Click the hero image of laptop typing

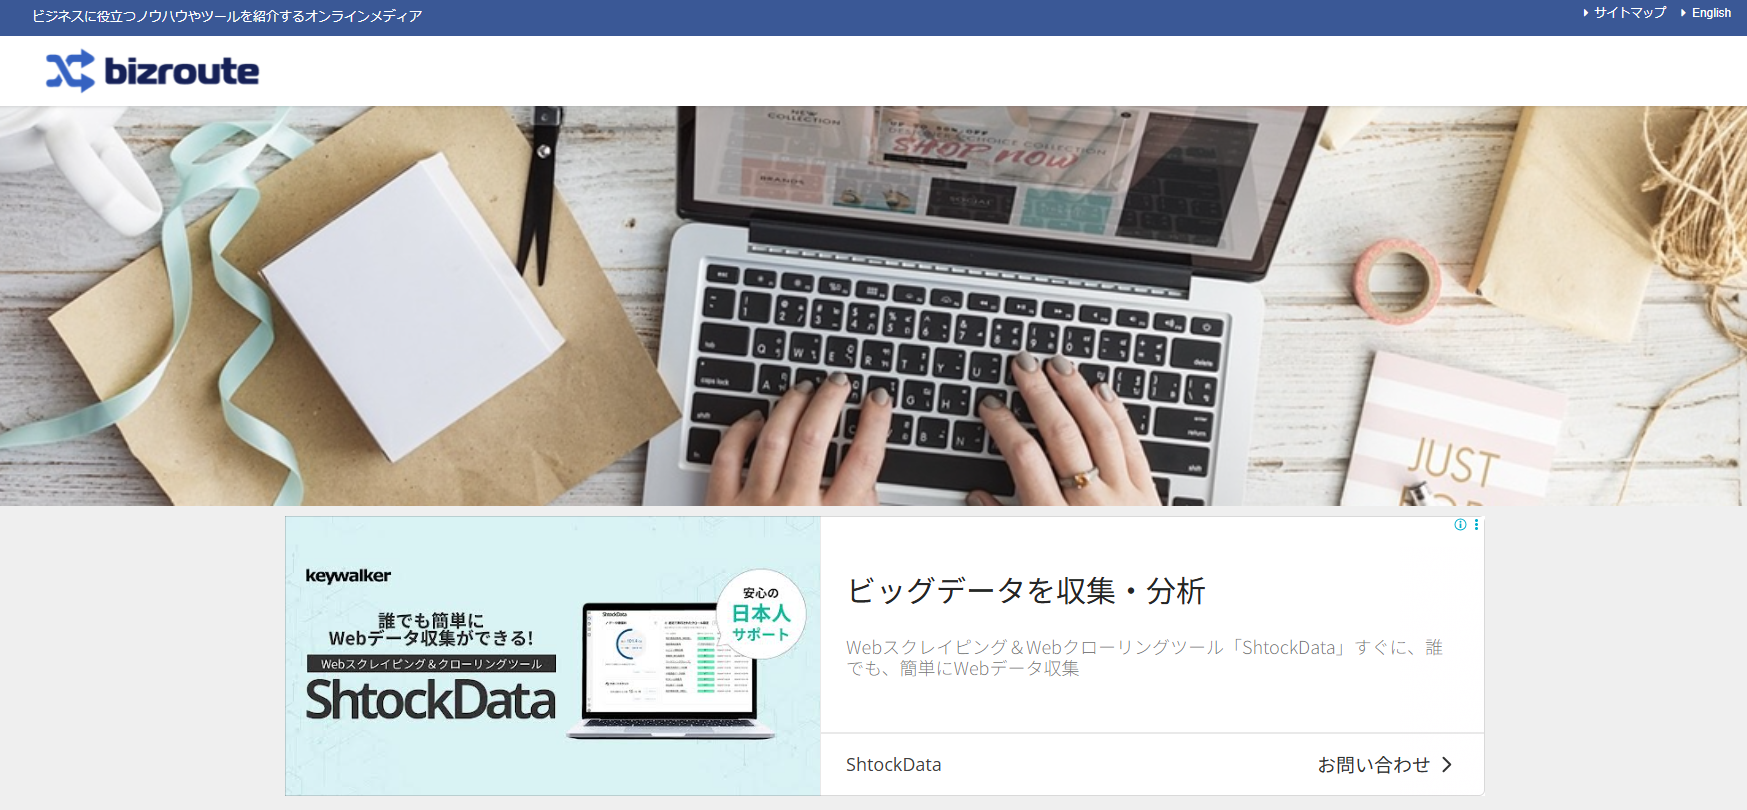873,306
